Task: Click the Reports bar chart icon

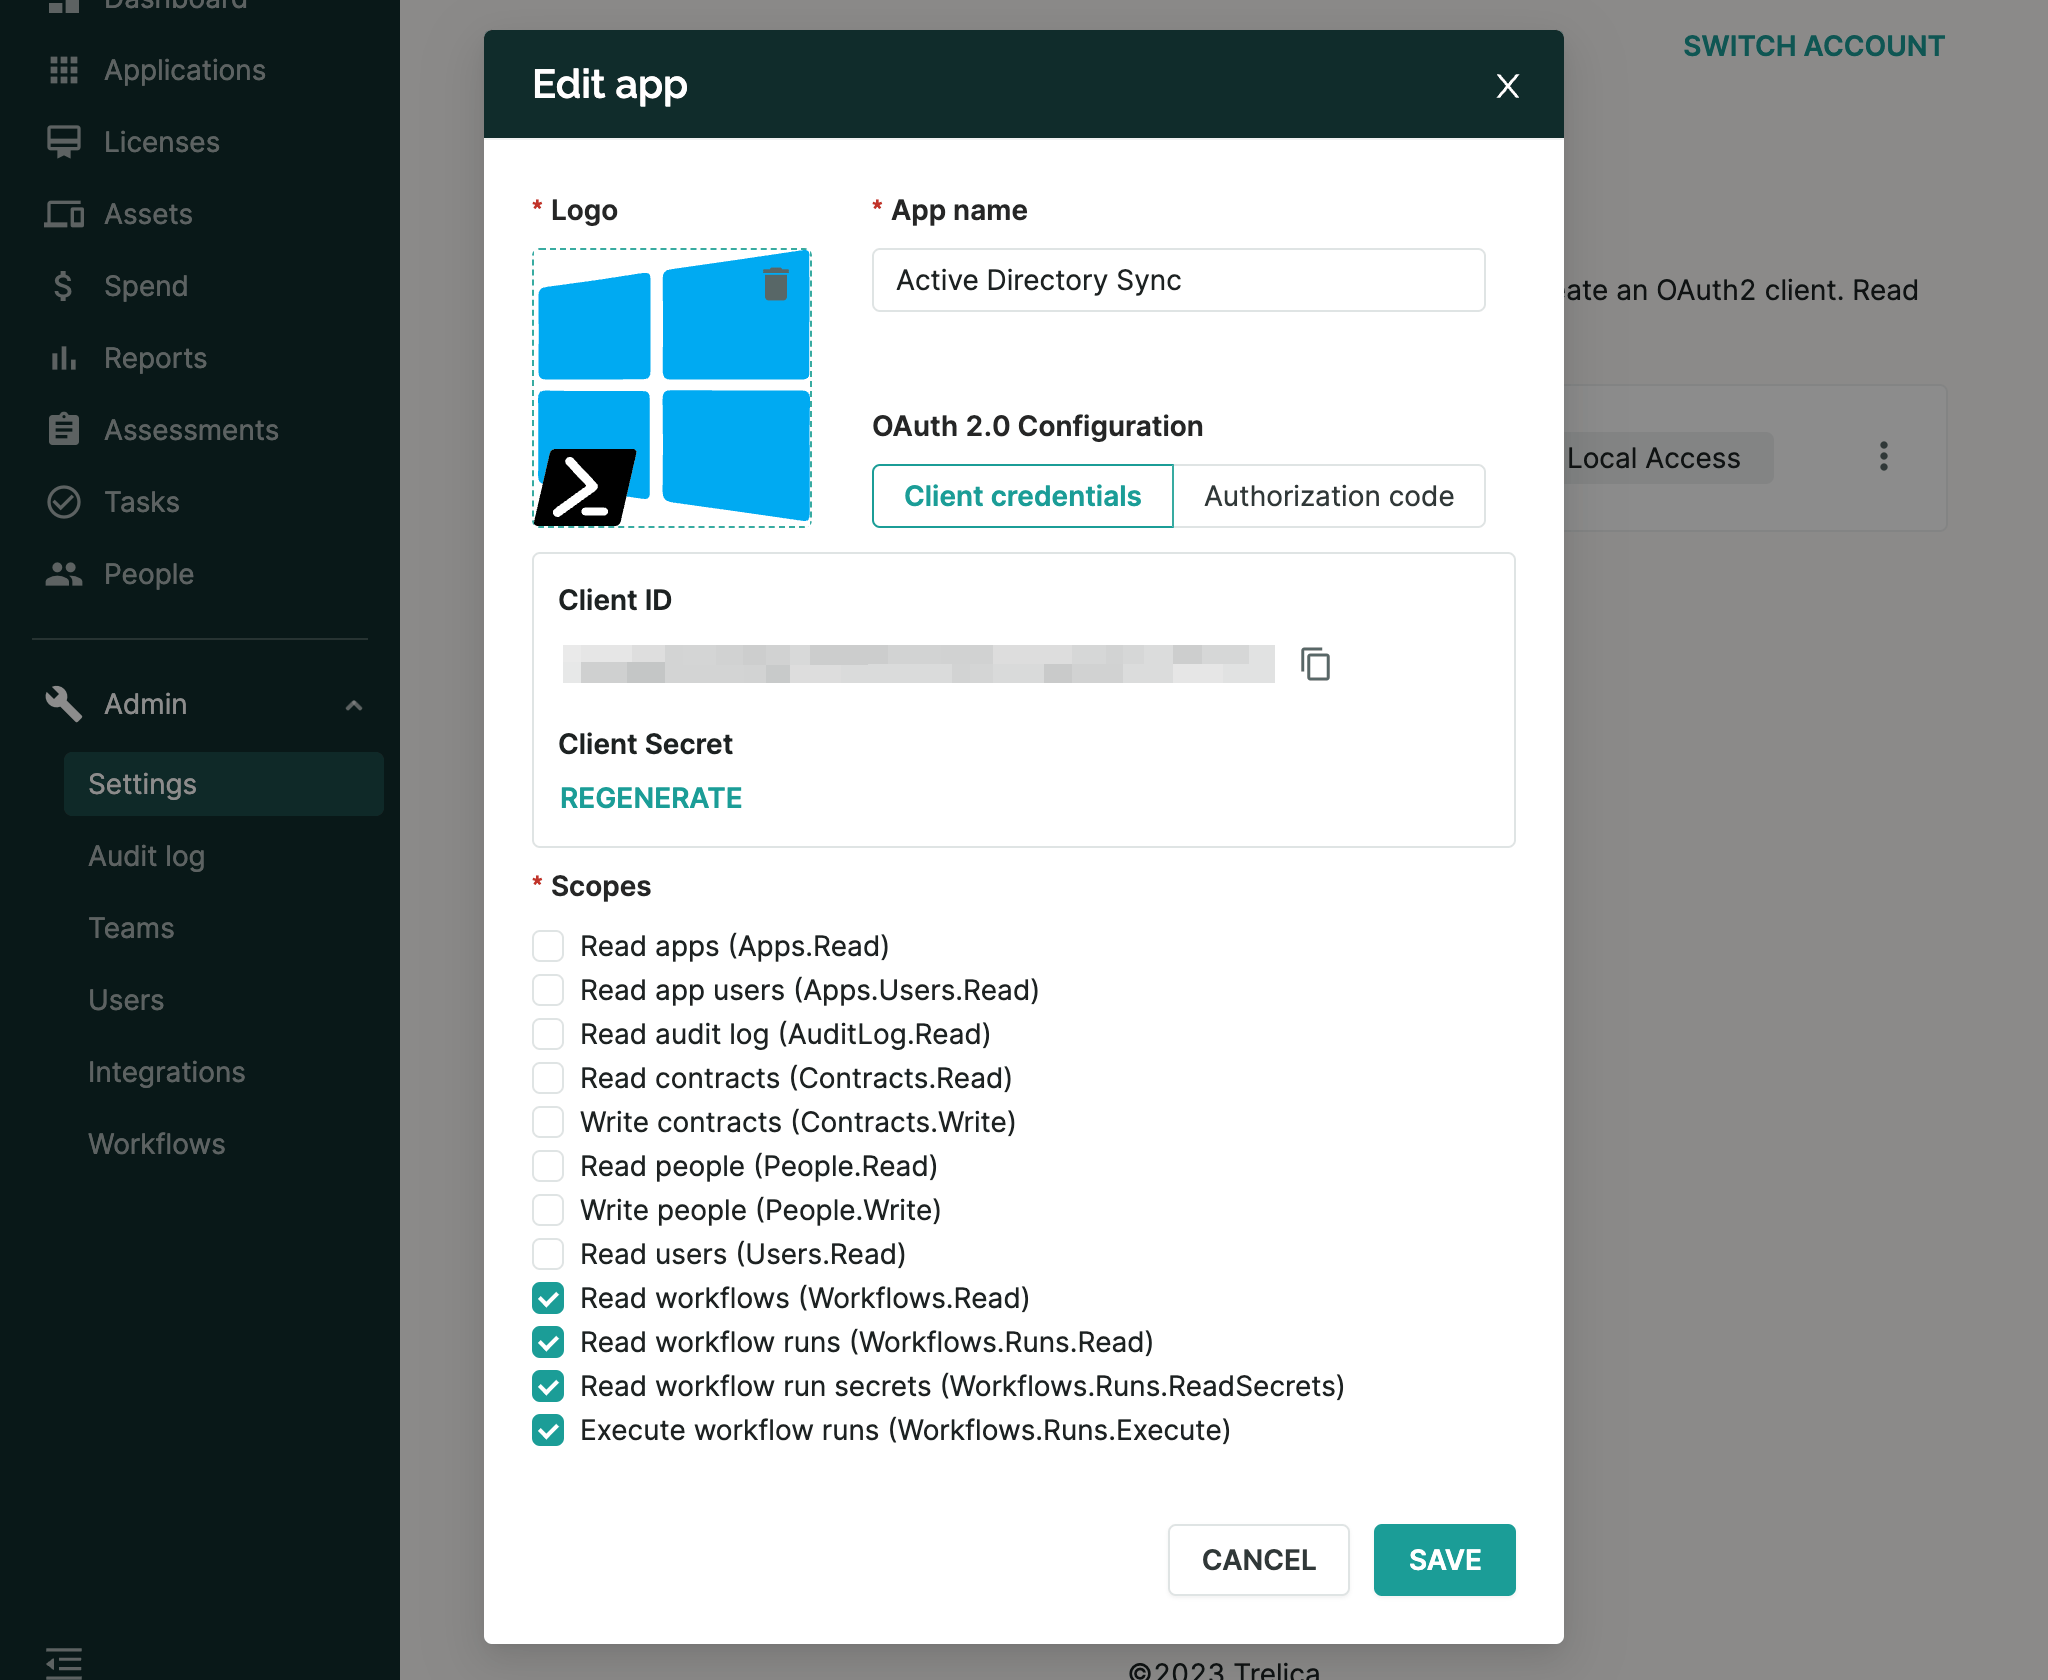Action: tap(64, 358)
